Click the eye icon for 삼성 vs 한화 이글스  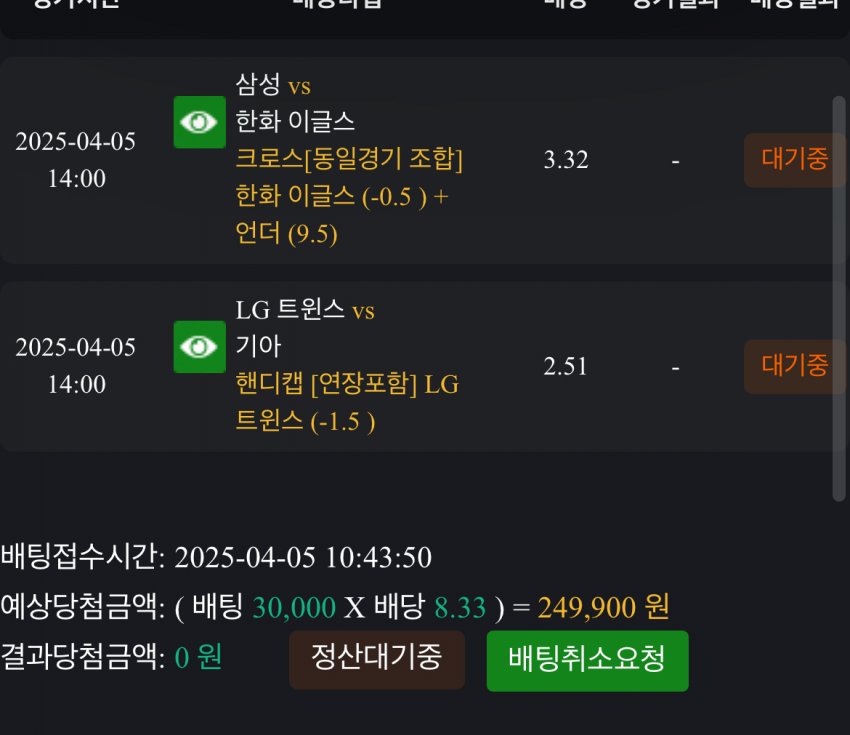[199, 122]
